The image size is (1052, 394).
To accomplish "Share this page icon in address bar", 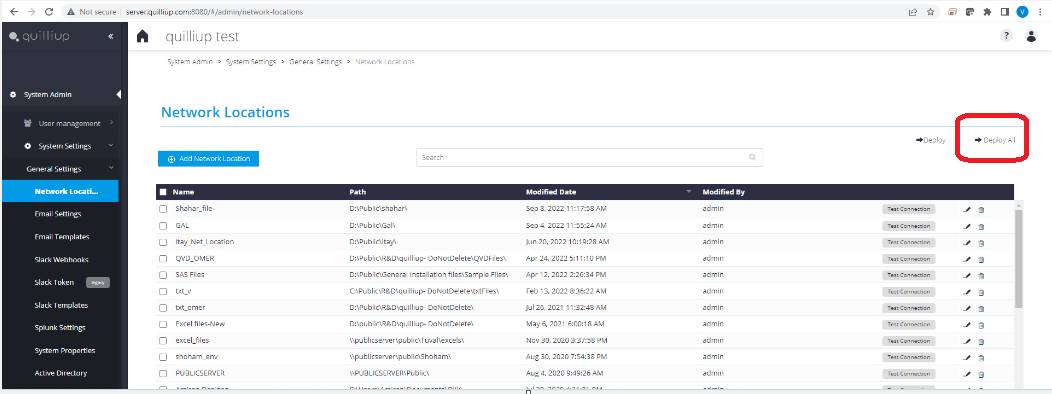I will click(x=913, y=11).
